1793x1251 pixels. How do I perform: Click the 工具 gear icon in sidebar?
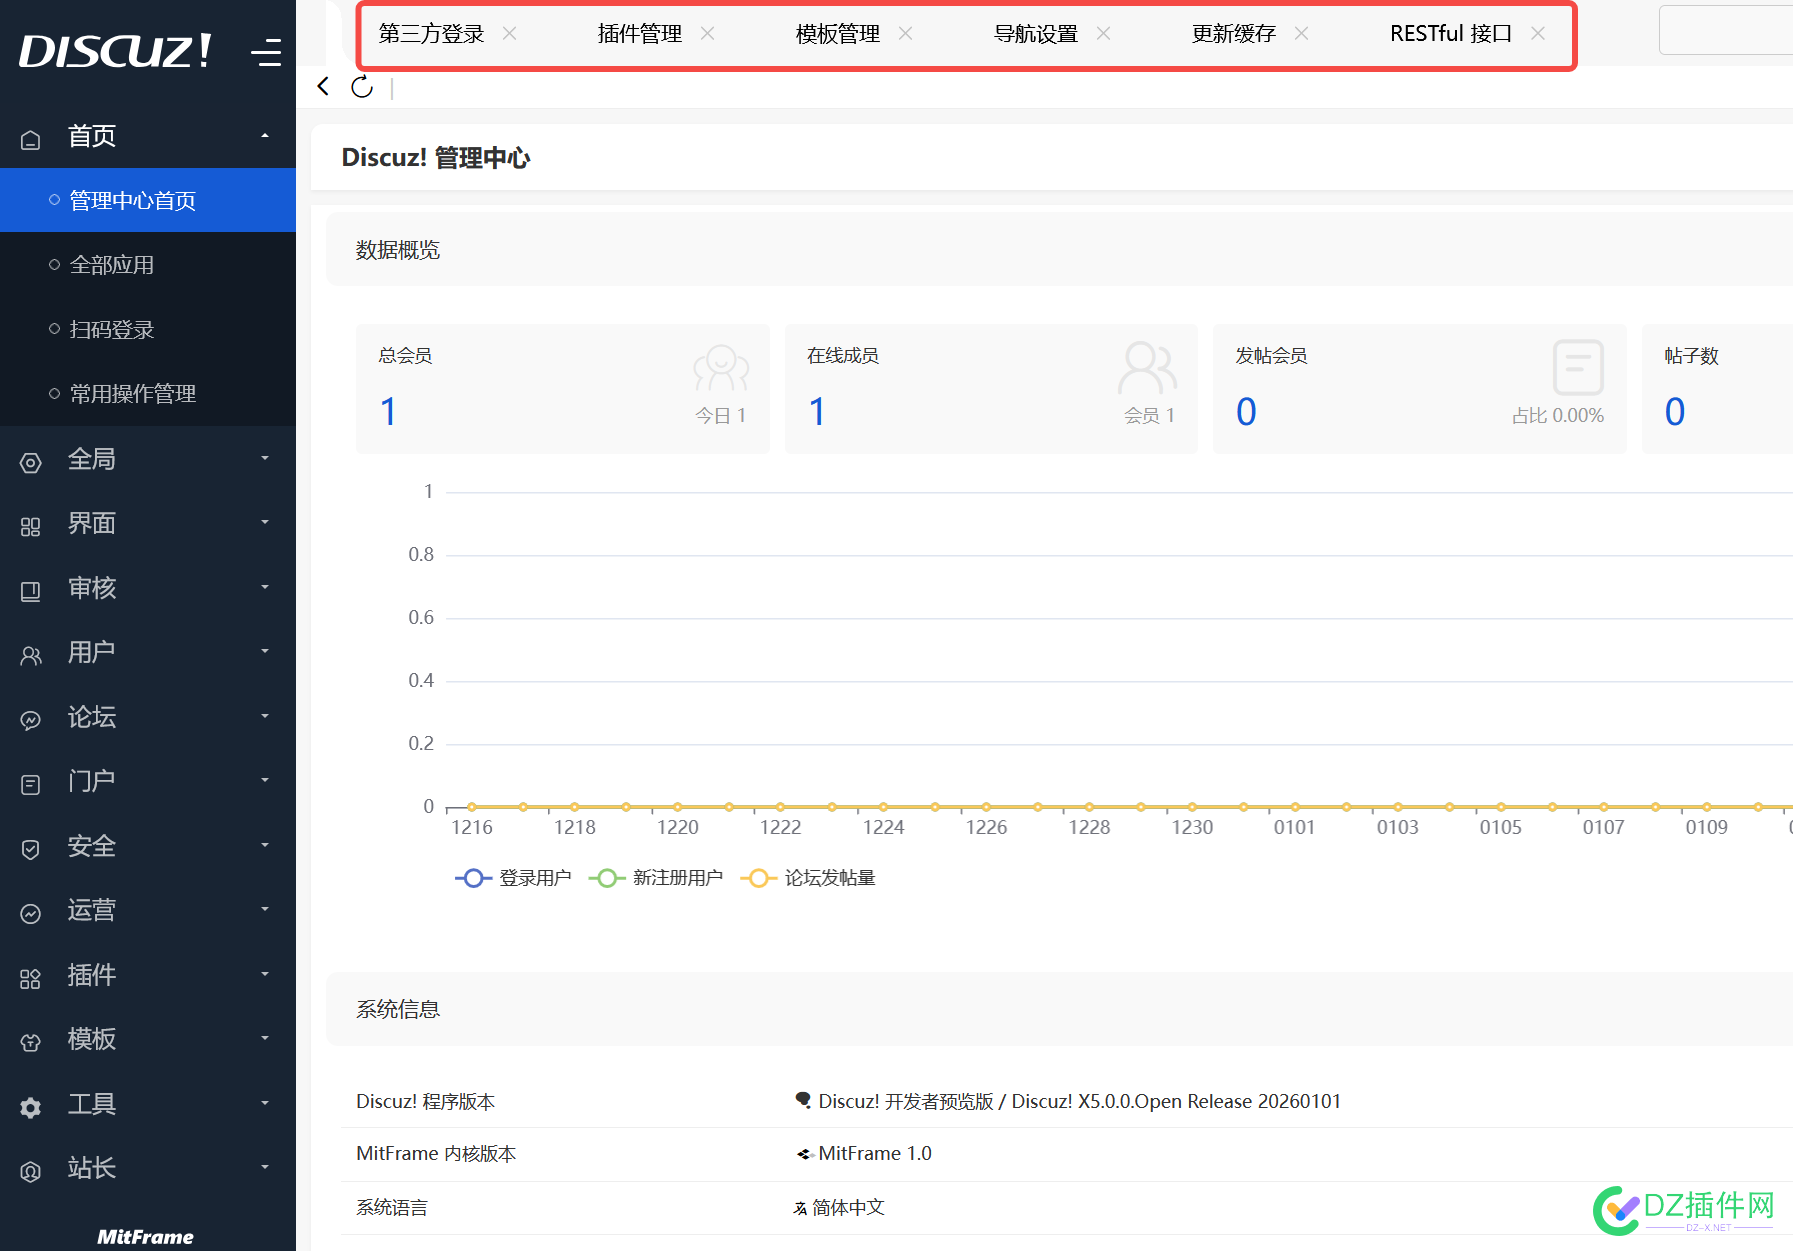(x=31, y=1107)
